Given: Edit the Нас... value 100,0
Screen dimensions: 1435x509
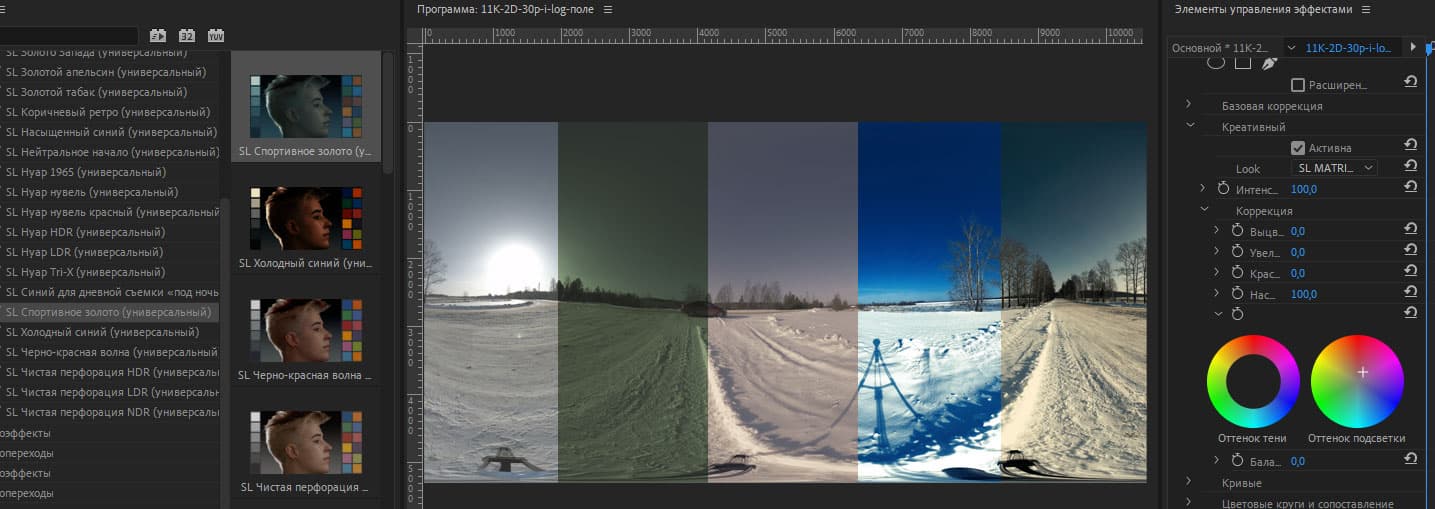Looking at the screenshot, I should [x=1304, y=294].
